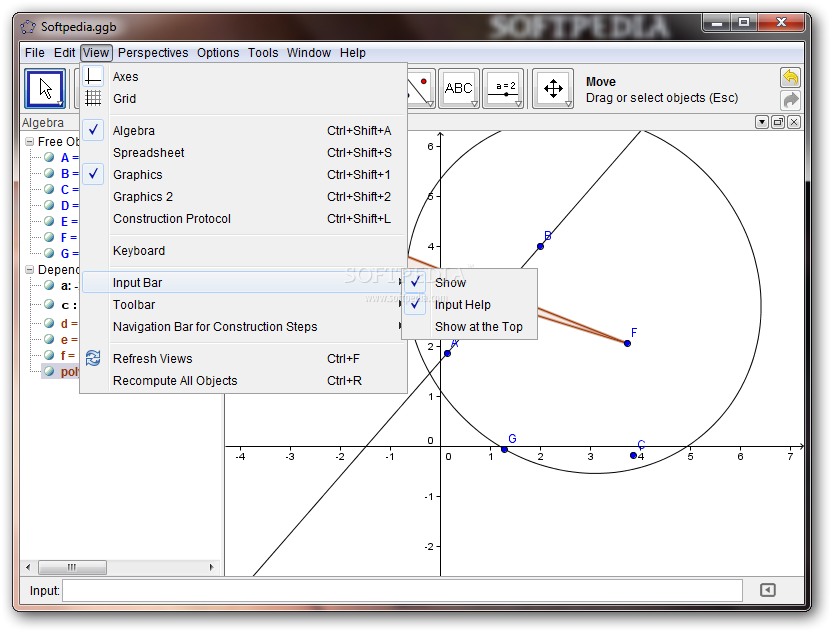Choose Graphics 2 from View menu
Image resolution: width=832 pixels, height=632 pixels.
point(244,196)
